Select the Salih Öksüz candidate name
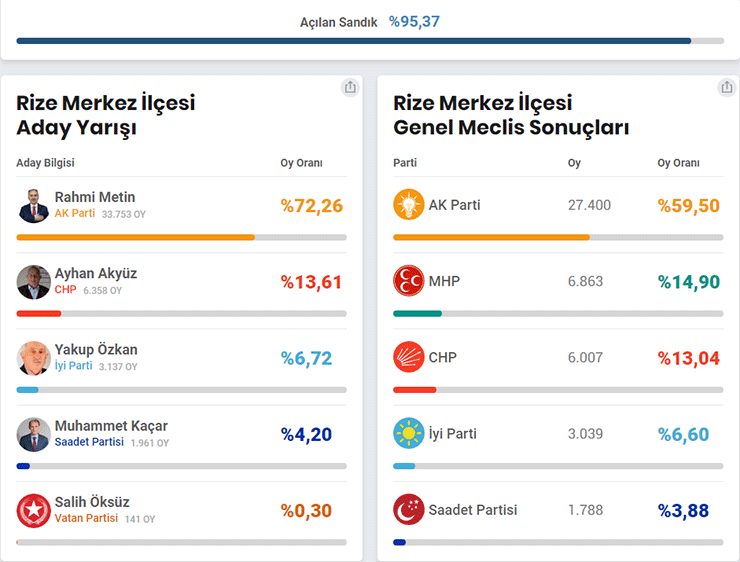 pyautogui.click(x=92, y=502)
